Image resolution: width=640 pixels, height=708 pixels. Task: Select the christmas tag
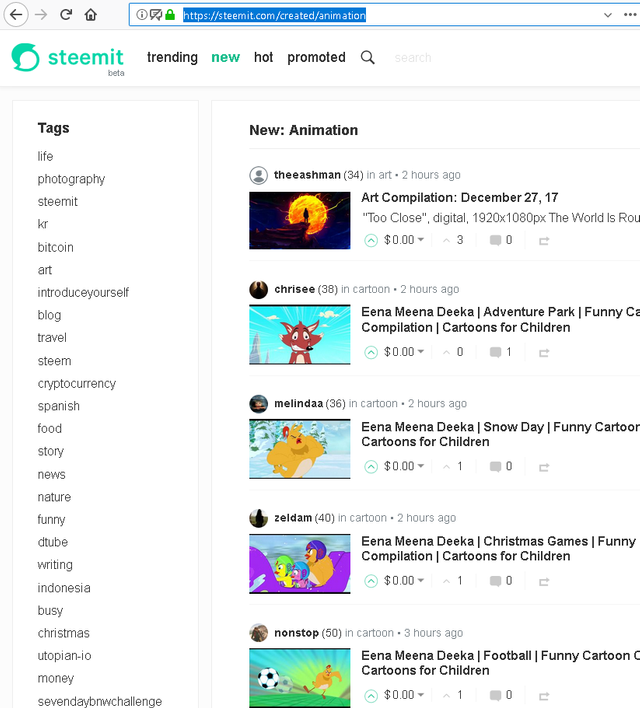pos(63,633)
